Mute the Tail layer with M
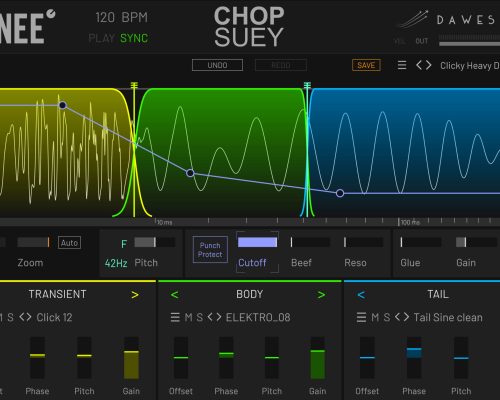 pos(375,317)
